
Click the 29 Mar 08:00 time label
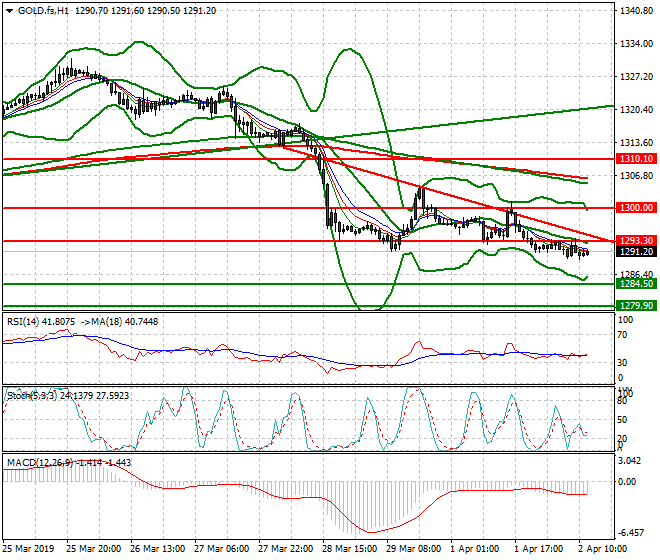[x=414, y=549]
